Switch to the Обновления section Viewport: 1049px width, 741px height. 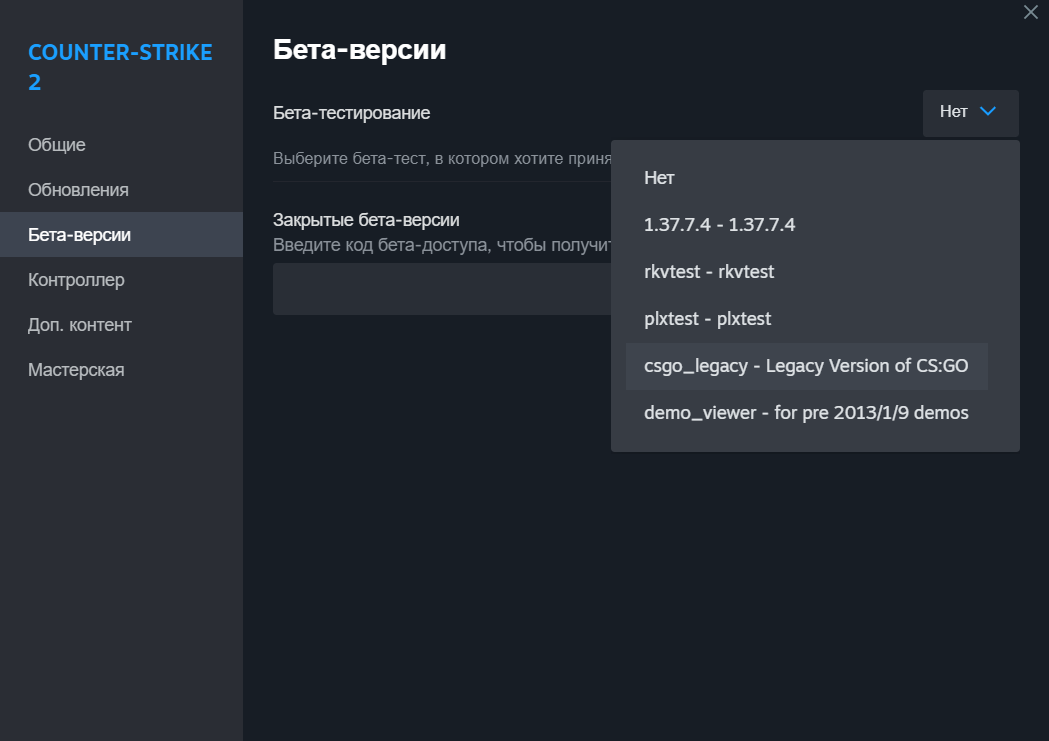[121, 190]
